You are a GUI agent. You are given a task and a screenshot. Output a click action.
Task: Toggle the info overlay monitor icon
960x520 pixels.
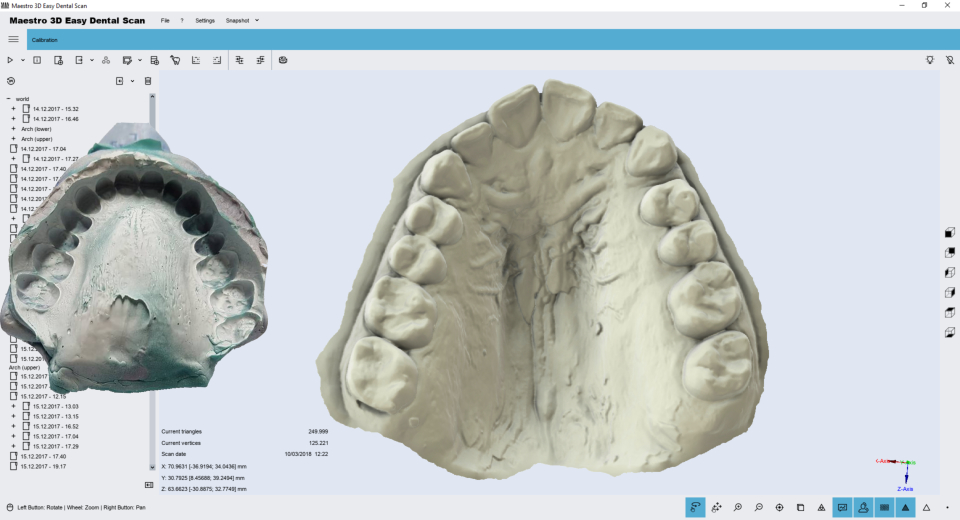(x=842, y=507)
